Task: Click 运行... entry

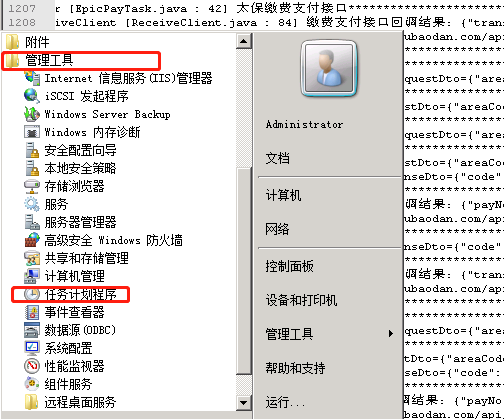Action: pyautogui.click(x=285, y=402)
